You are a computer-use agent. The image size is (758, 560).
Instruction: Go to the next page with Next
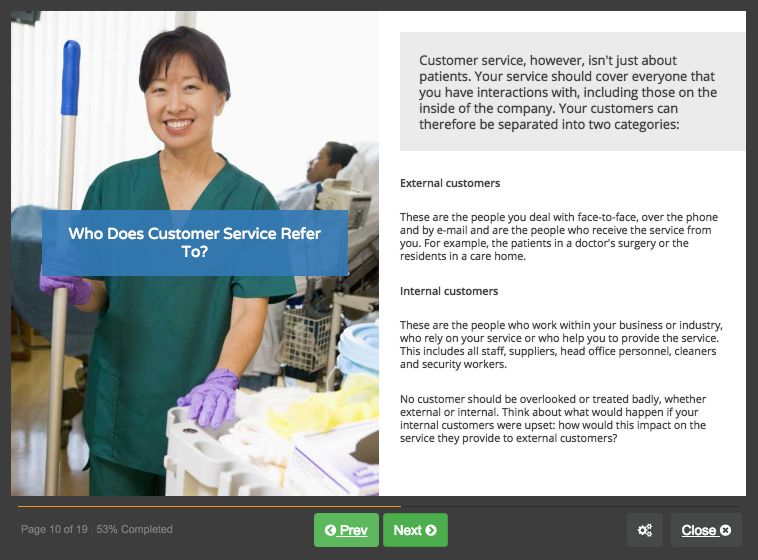(415, 530)
